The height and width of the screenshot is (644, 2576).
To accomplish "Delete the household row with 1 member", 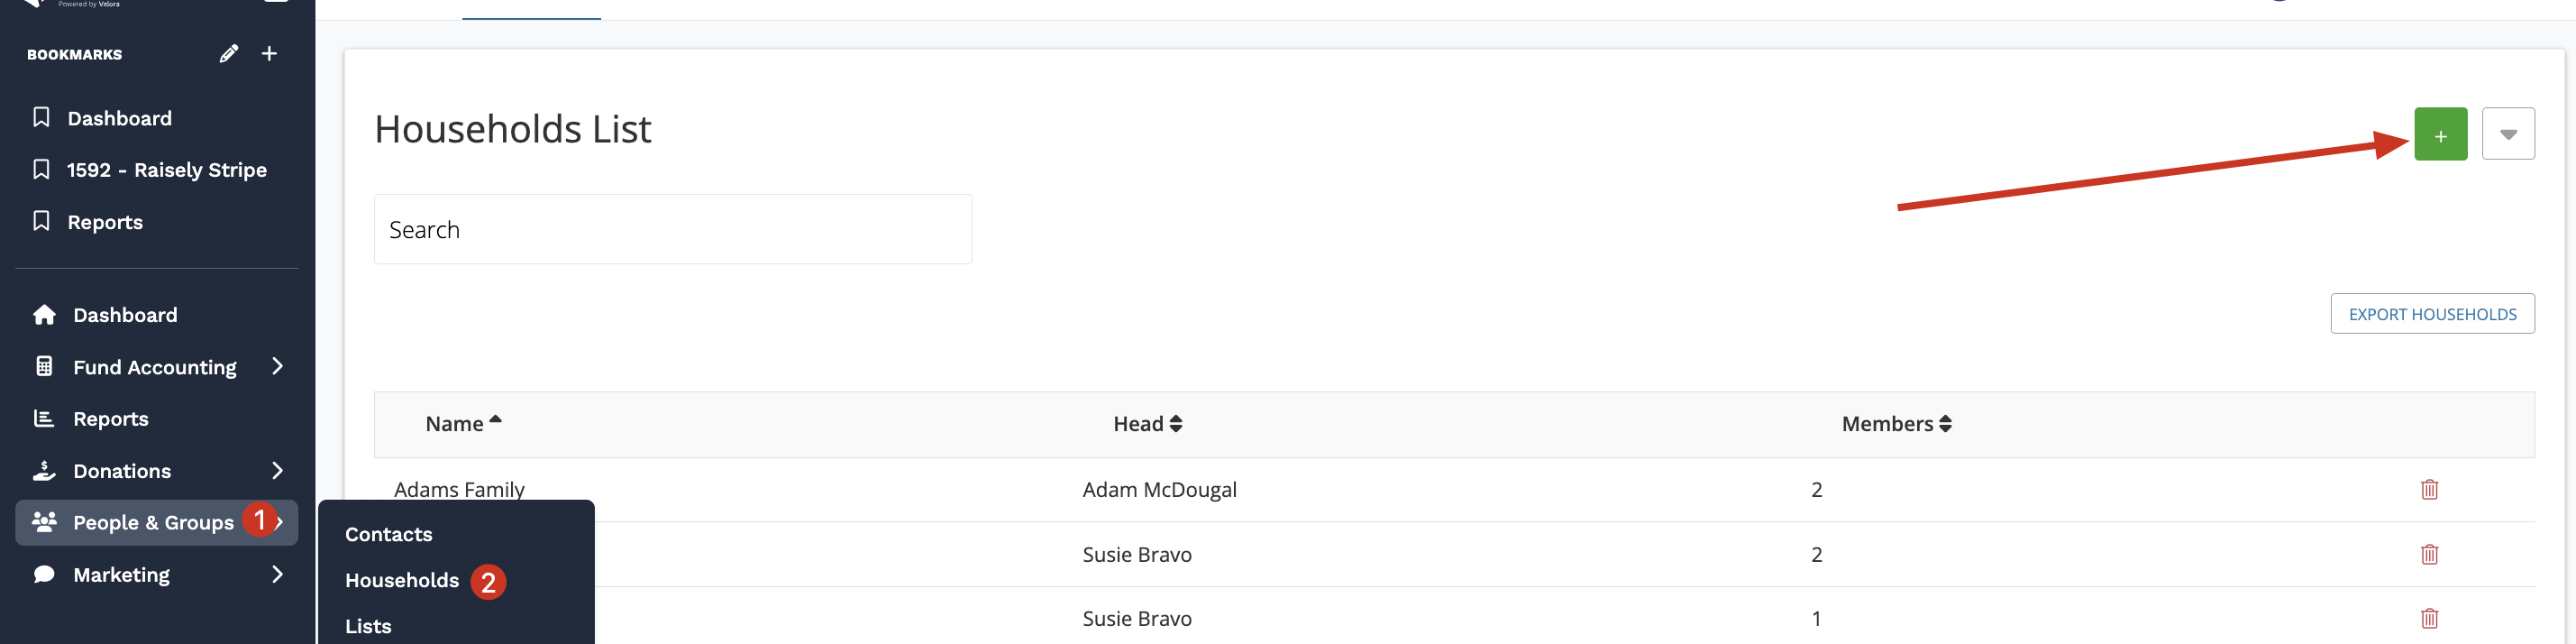I will (x=2428, y=618).
